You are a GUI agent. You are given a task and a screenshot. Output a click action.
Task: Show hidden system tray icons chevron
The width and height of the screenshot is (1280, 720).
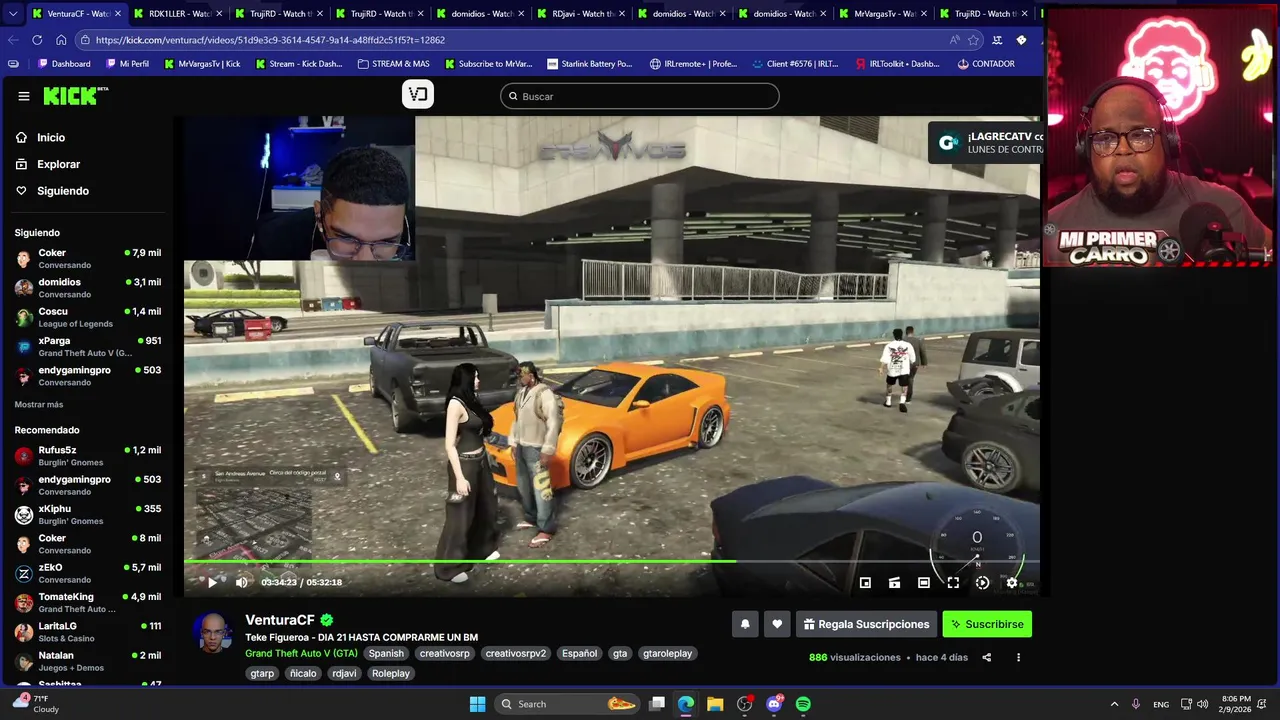coord(1114,704)
